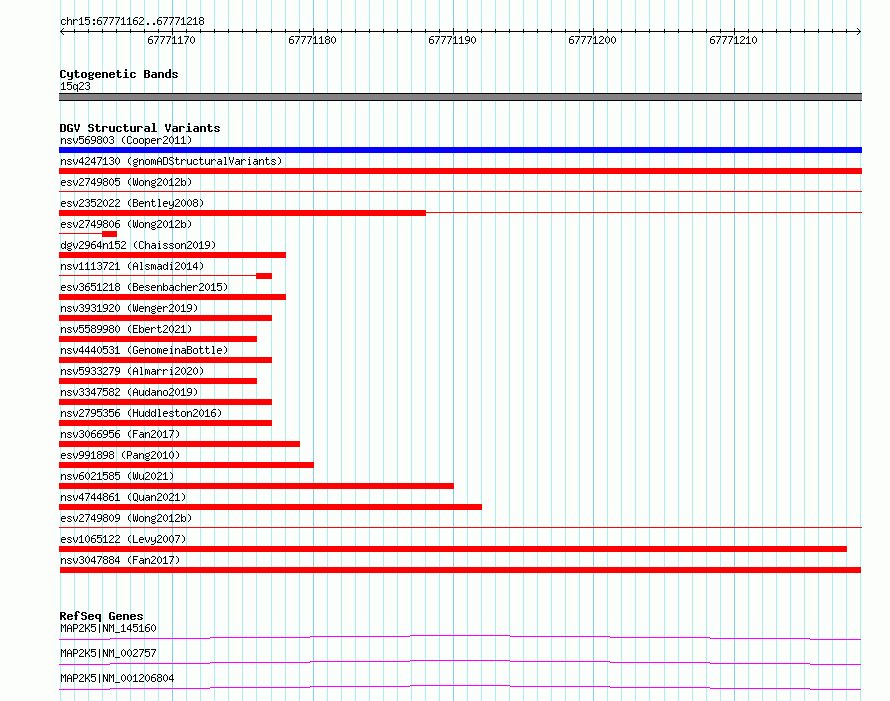Click the small esv2749806 red variant block

pos(110,234)
